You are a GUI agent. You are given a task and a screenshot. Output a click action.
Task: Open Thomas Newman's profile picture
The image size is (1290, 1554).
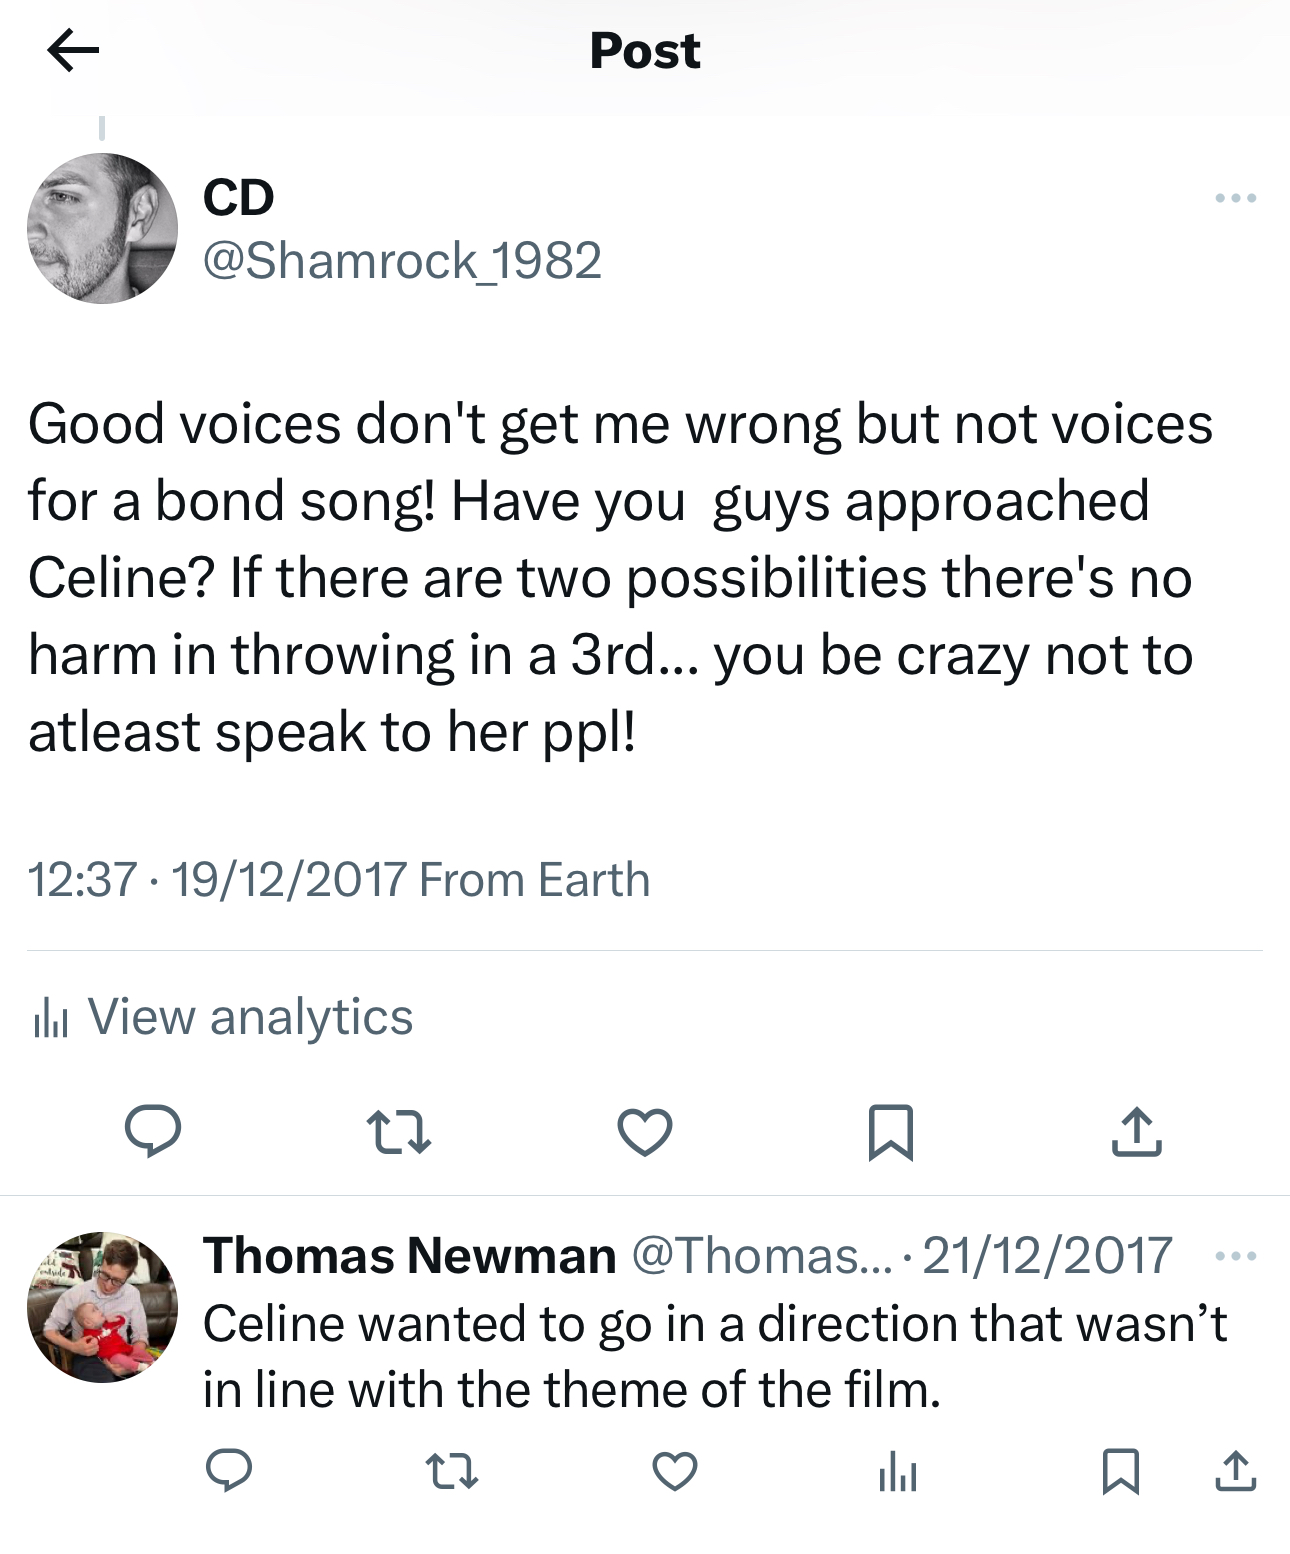pyautogui.click(x=102, y=1307)
